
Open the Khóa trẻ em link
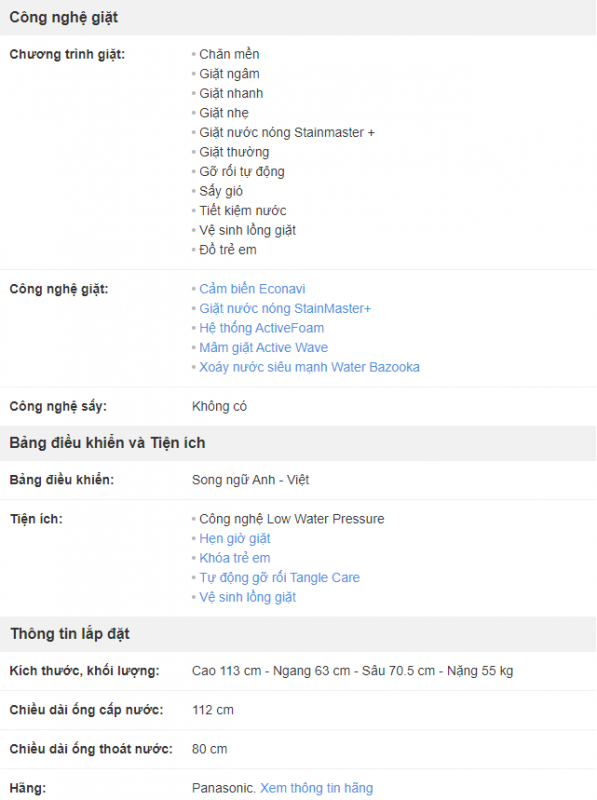[235, 558]
